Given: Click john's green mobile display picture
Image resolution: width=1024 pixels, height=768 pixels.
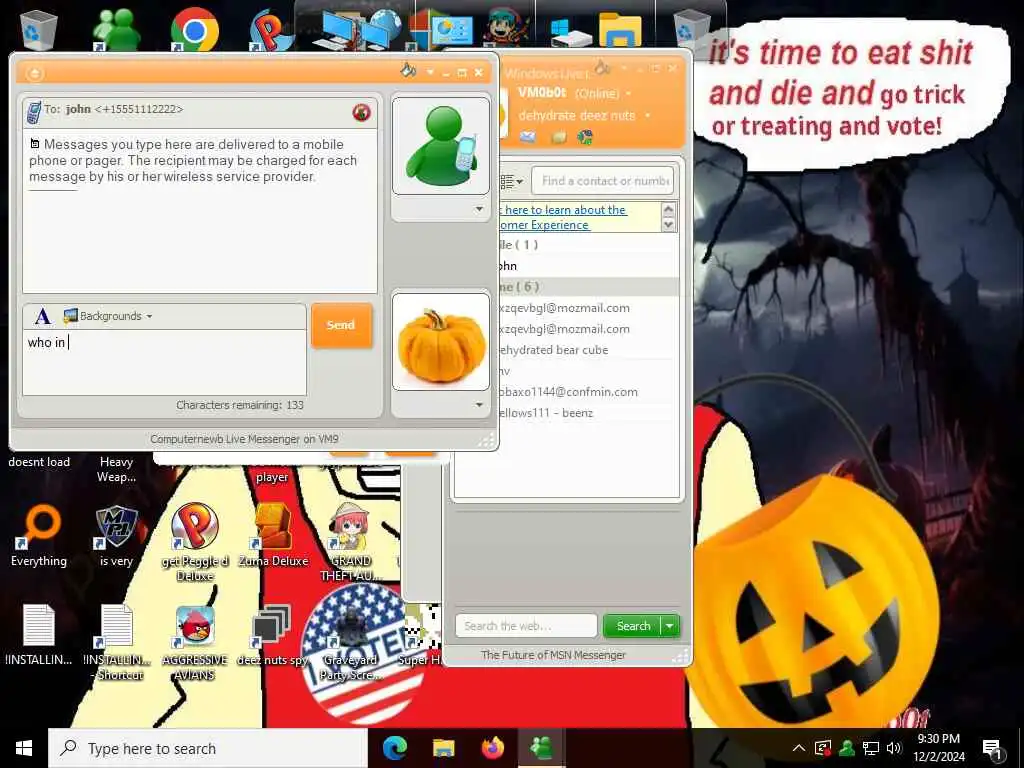Looking at the screenshot, I should coord(441,146).
